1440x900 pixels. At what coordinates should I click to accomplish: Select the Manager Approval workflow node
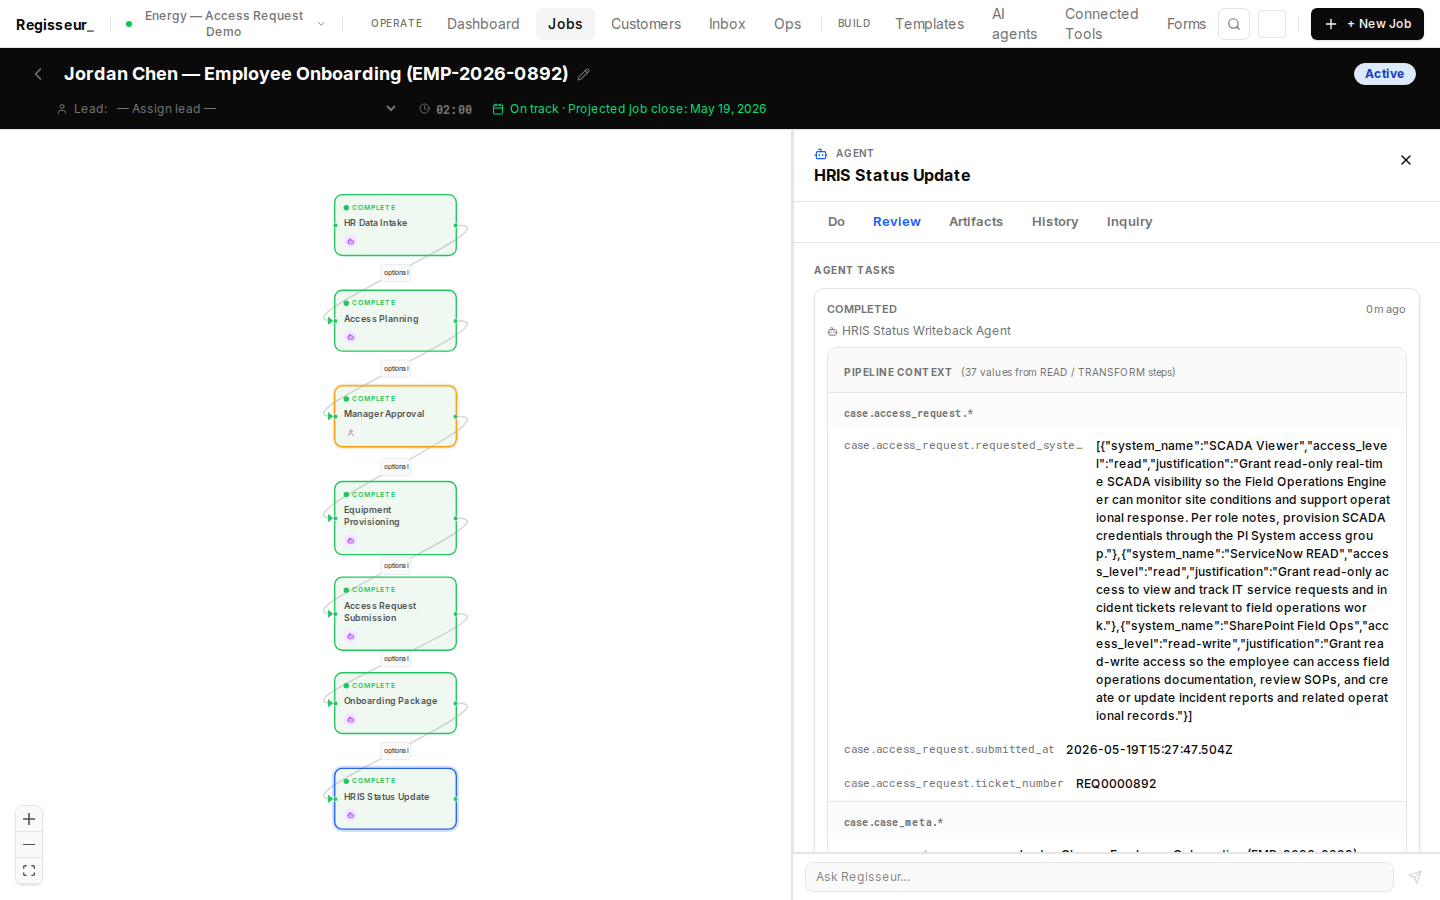(395, 416)
